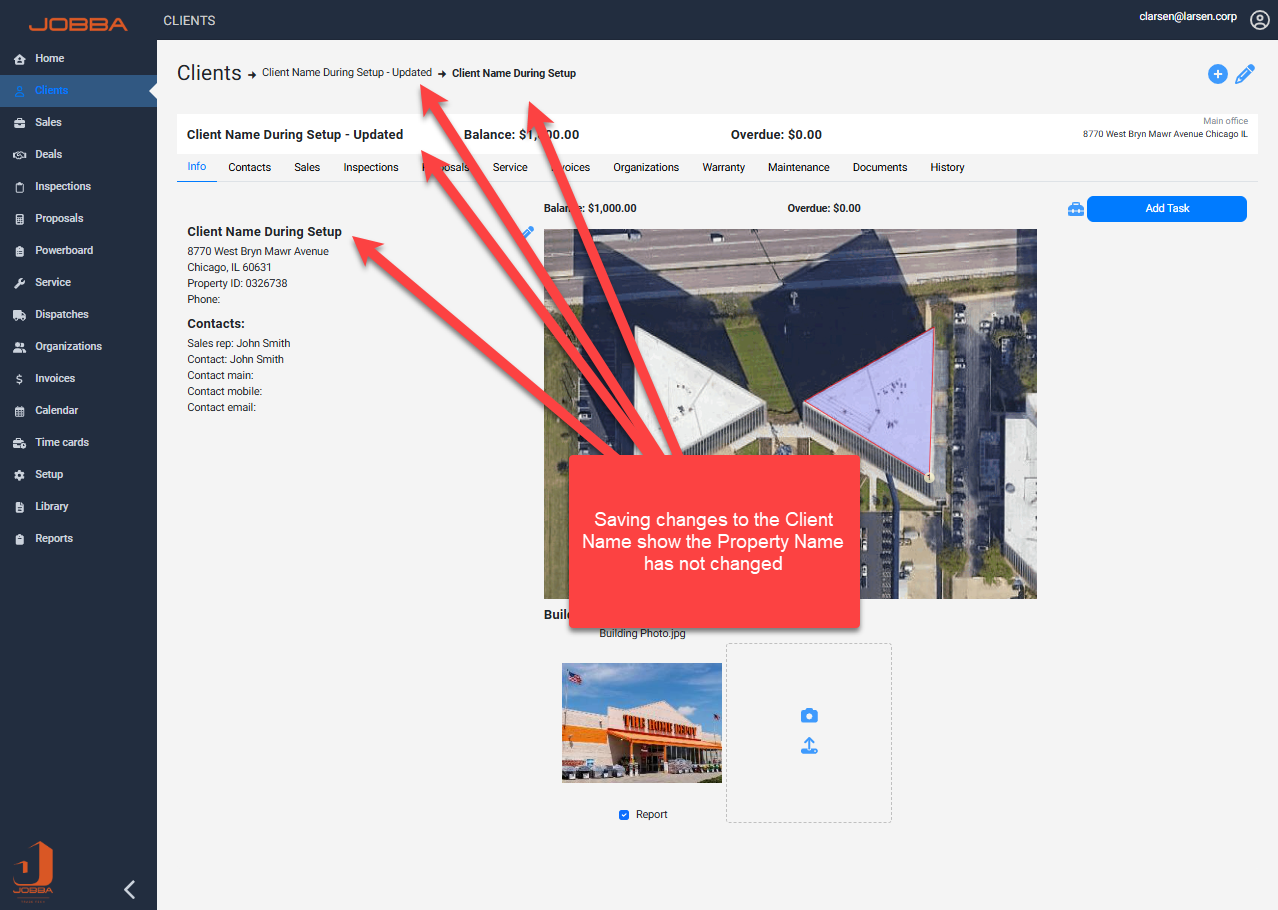This screenshot has height=910, width=1278.
Task: Click the upload icon in photo dropzone
Action: (x=809, y=746)
